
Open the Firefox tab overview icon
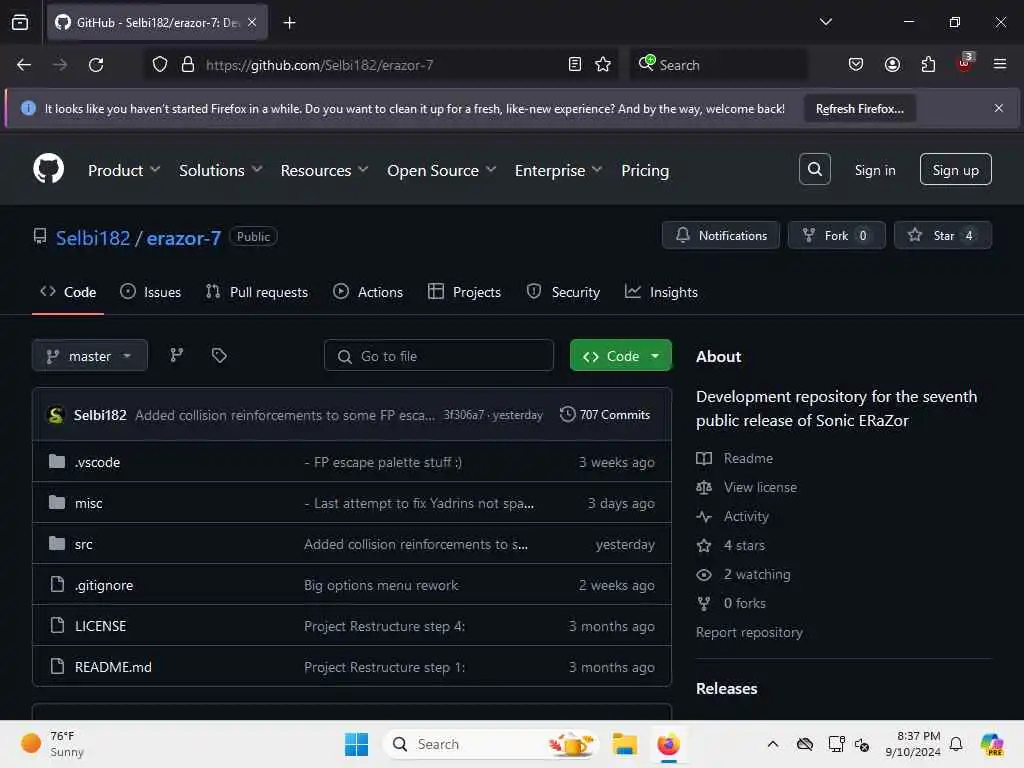click(20, 22)
